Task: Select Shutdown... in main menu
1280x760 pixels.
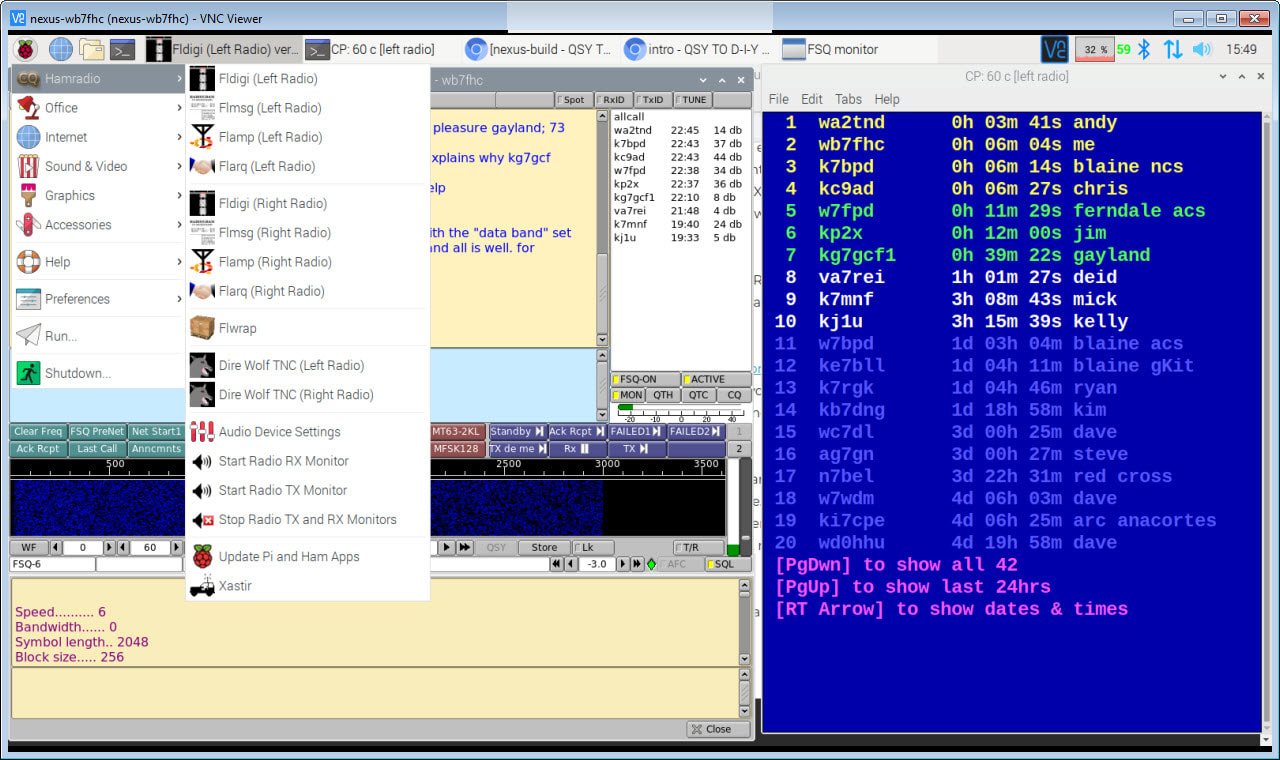Action: tap(98, 373)
